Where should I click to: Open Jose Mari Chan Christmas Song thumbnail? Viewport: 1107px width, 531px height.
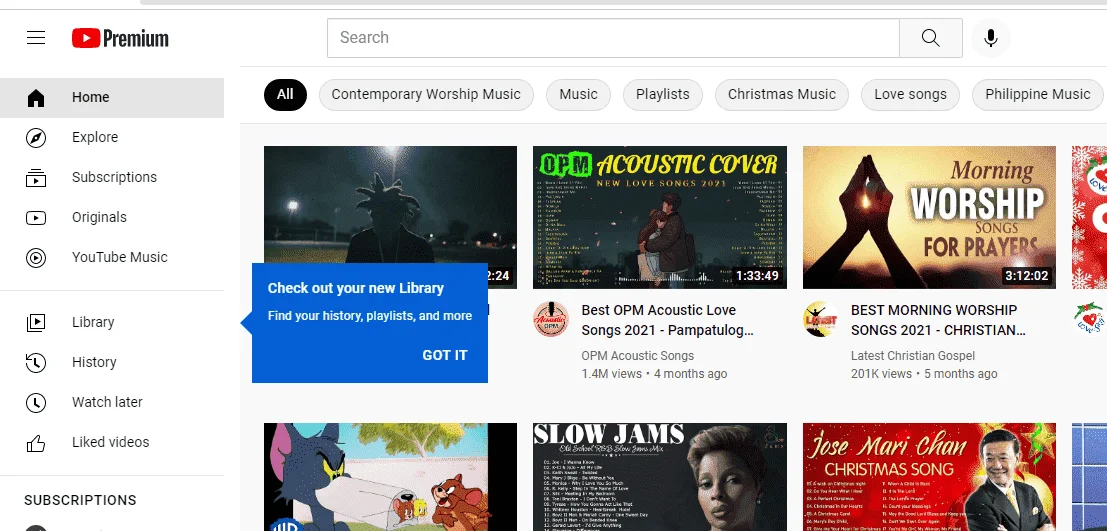(x=929, y=477)
